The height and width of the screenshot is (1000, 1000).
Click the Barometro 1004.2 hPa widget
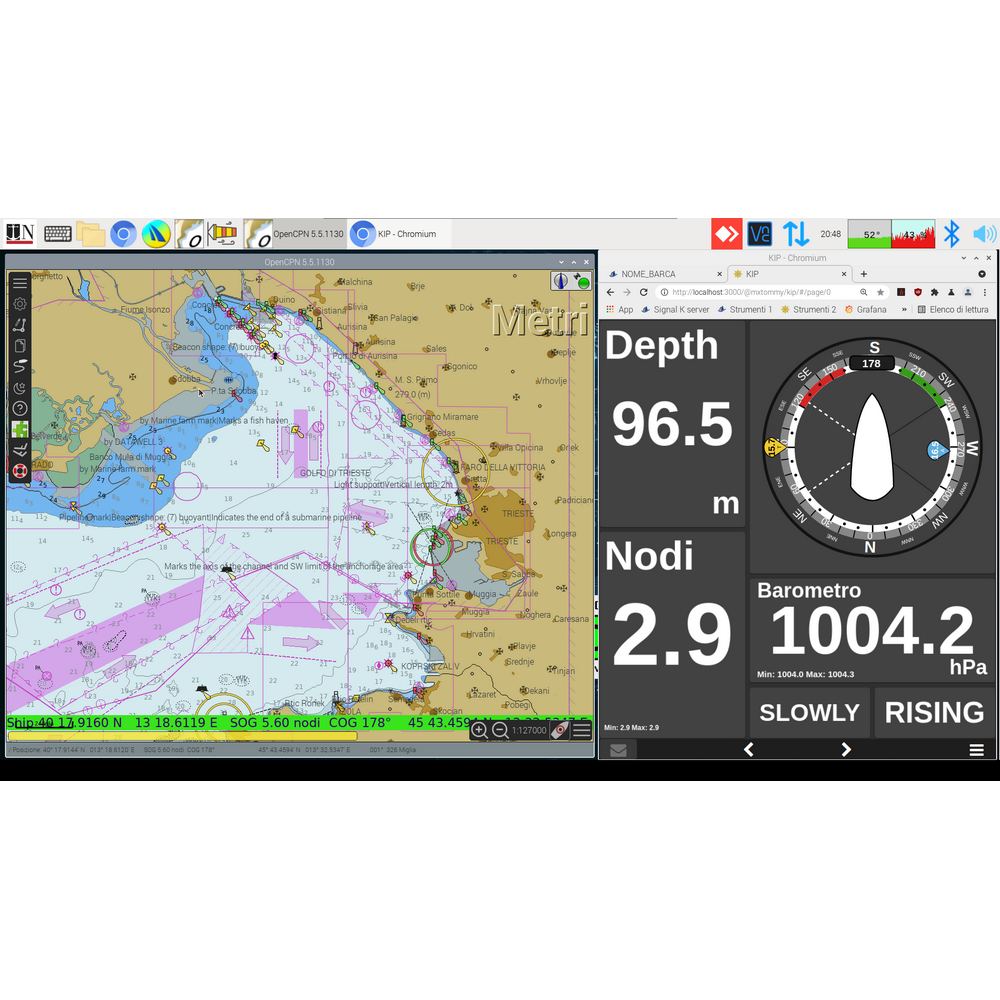872,630
